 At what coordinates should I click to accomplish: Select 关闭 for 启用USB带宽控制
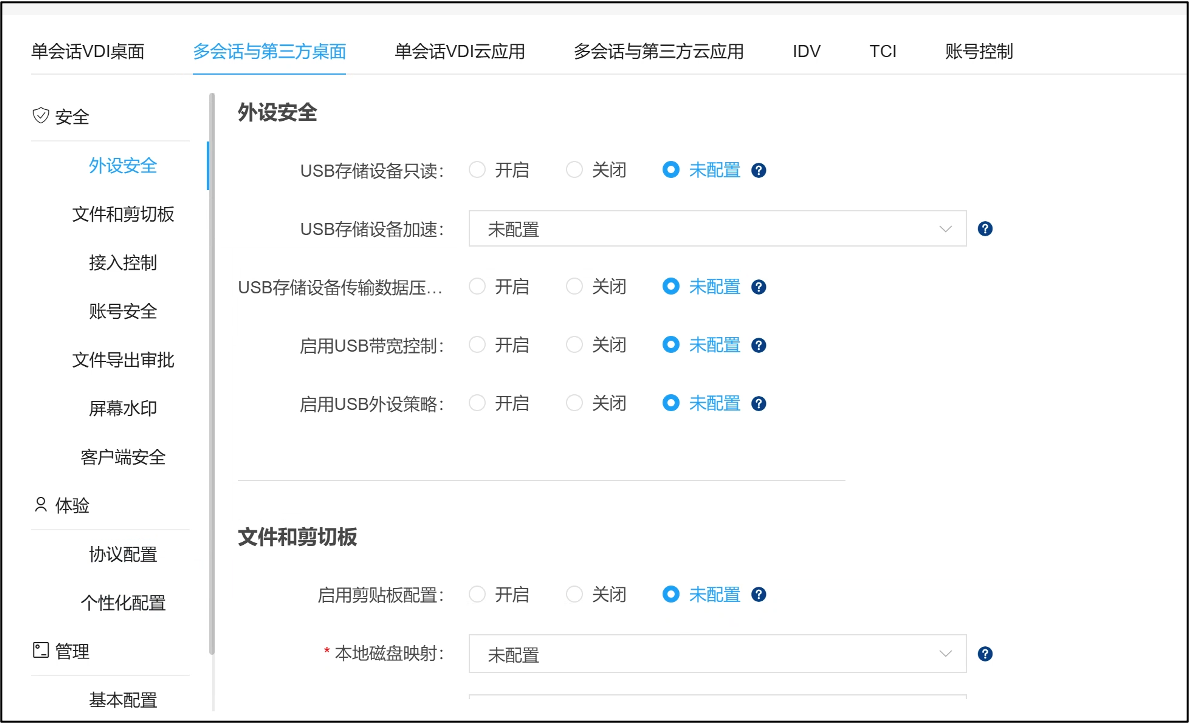[x=574, y=345]
